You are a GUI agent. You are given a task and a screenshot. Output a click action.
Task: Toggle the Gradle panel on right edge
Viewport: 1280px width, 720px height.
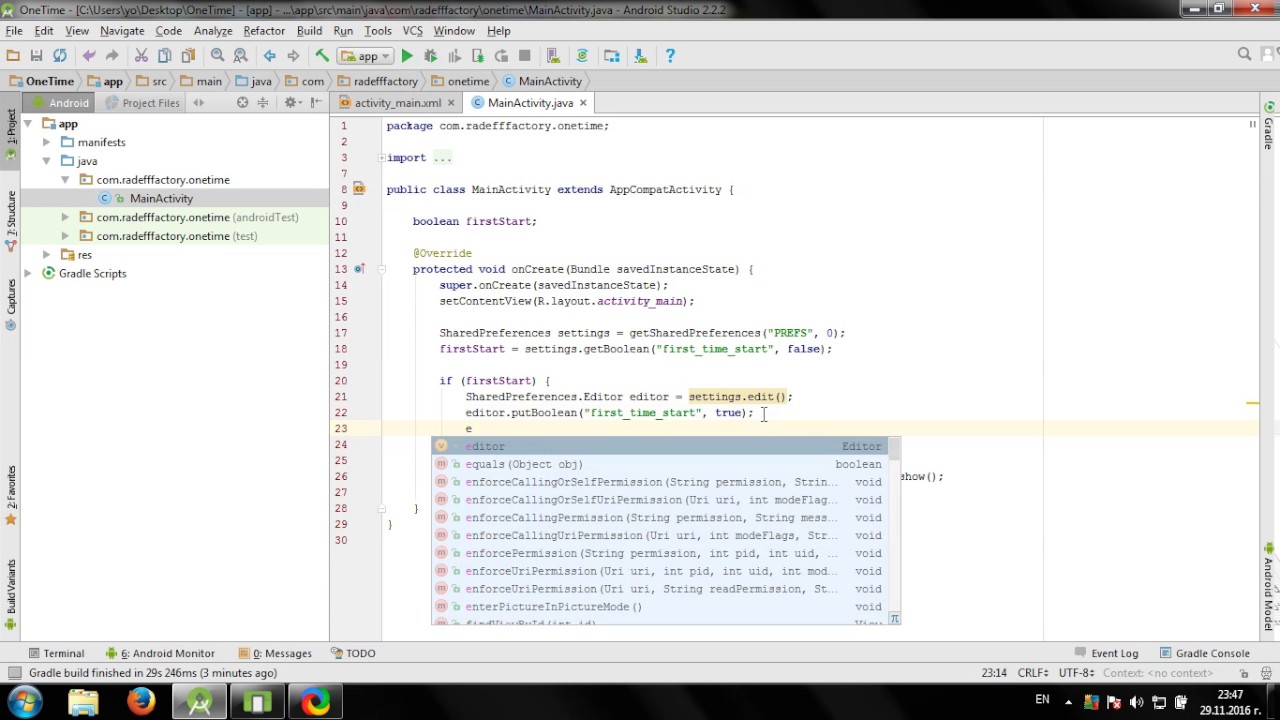(x=1269, y=127)
